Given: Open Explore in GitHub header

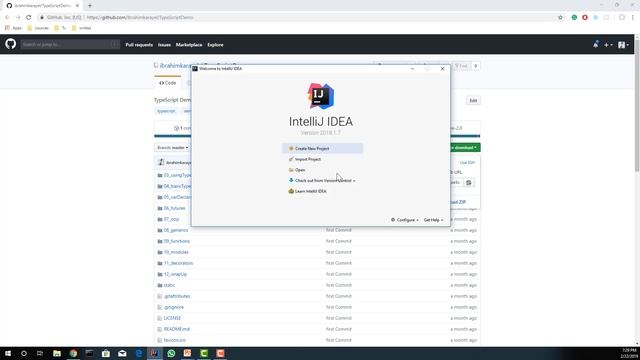Looking at the screenshot, I should (x=215, y=45).
